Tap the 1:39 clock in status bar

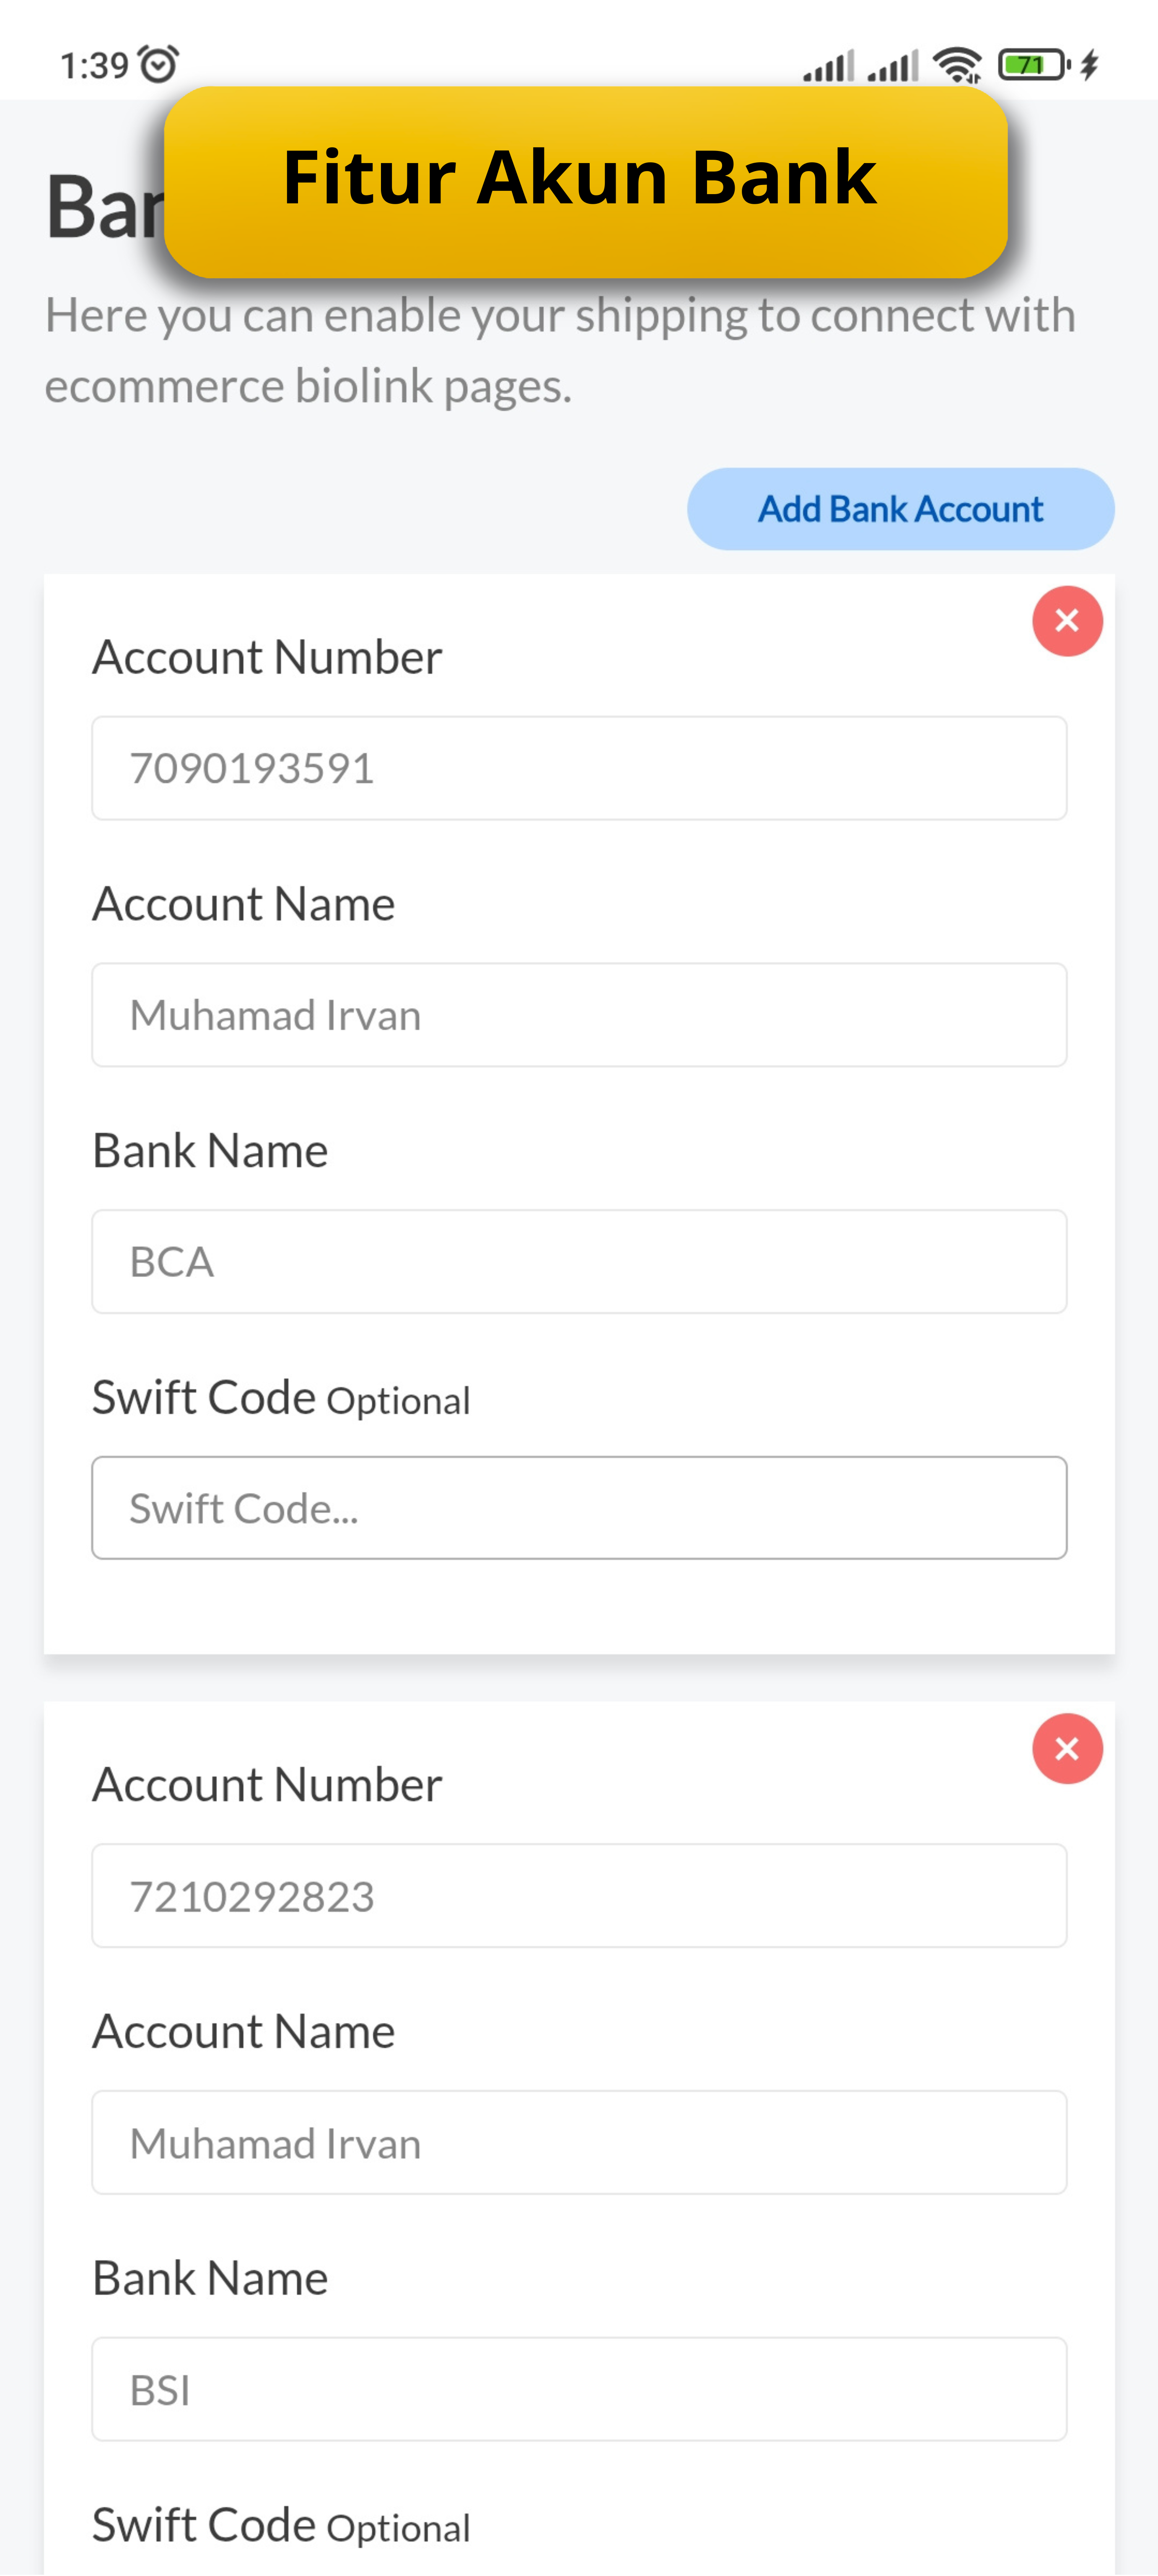pos(94,66)
